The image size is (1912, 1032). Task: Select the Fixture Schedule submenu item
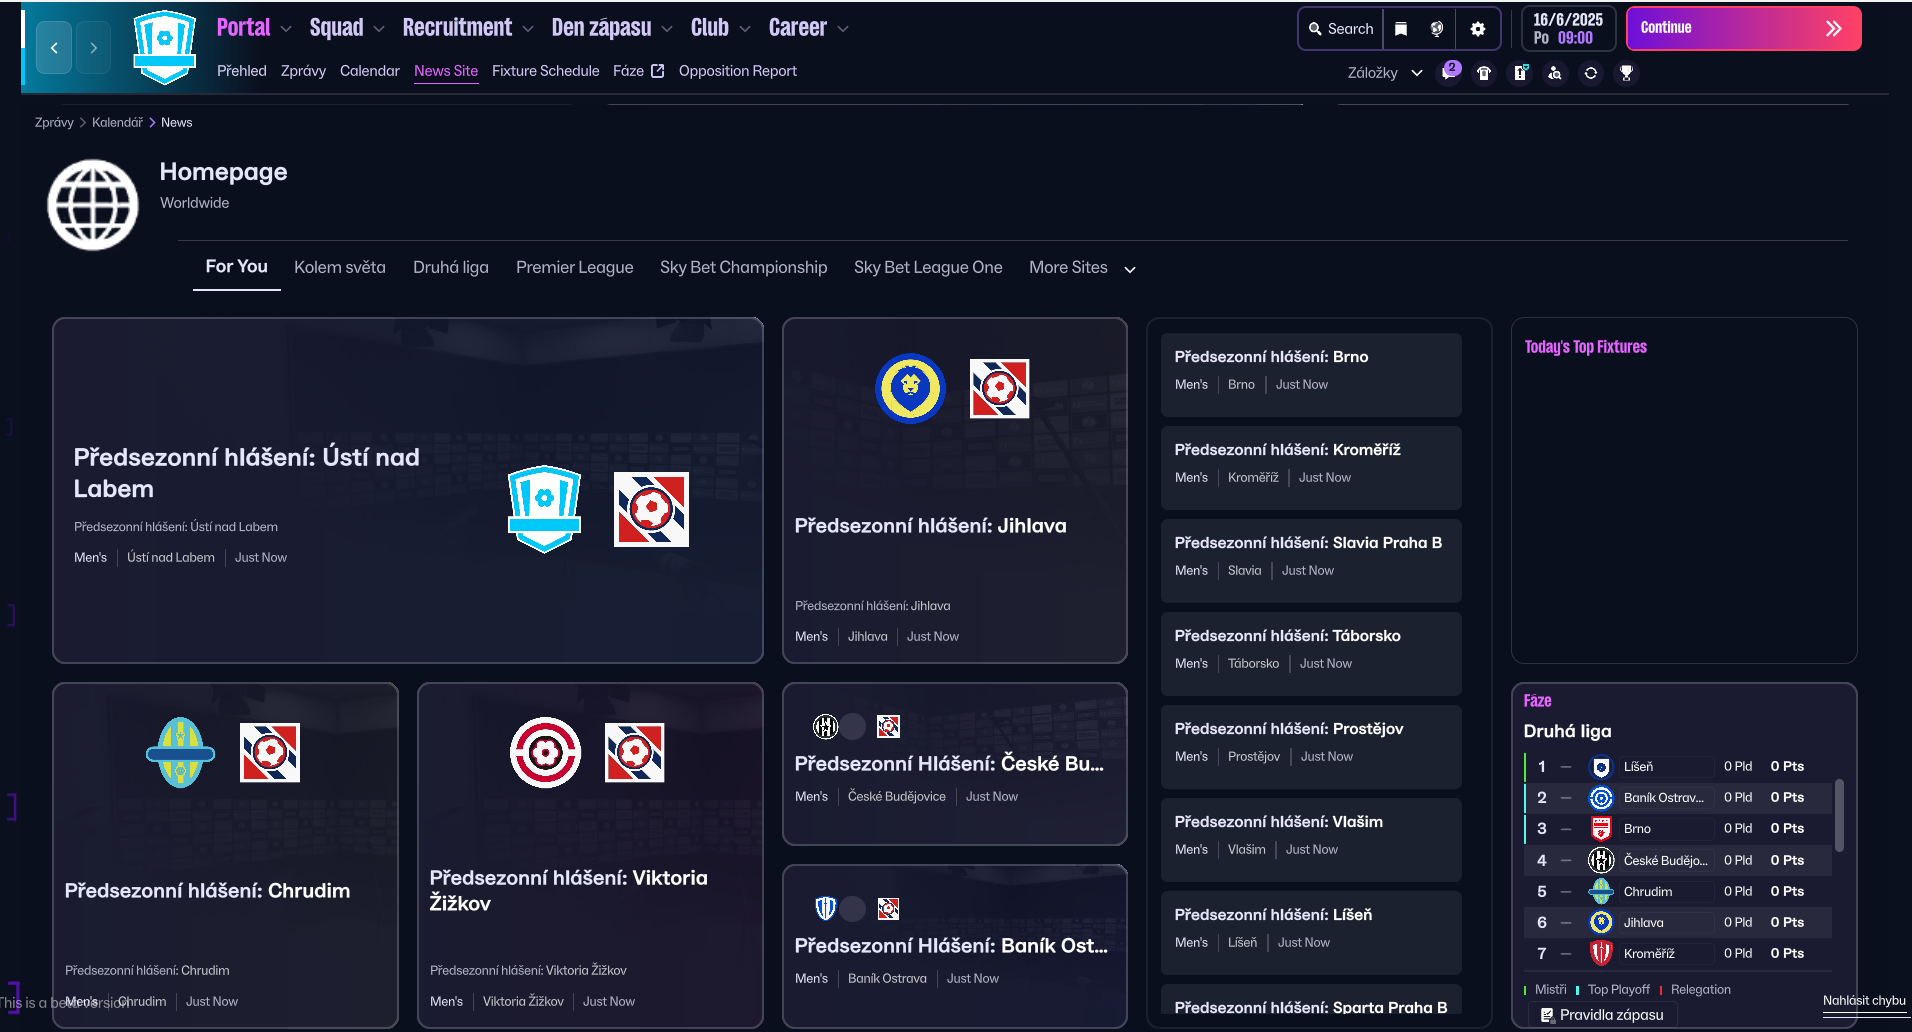(545, 71)
